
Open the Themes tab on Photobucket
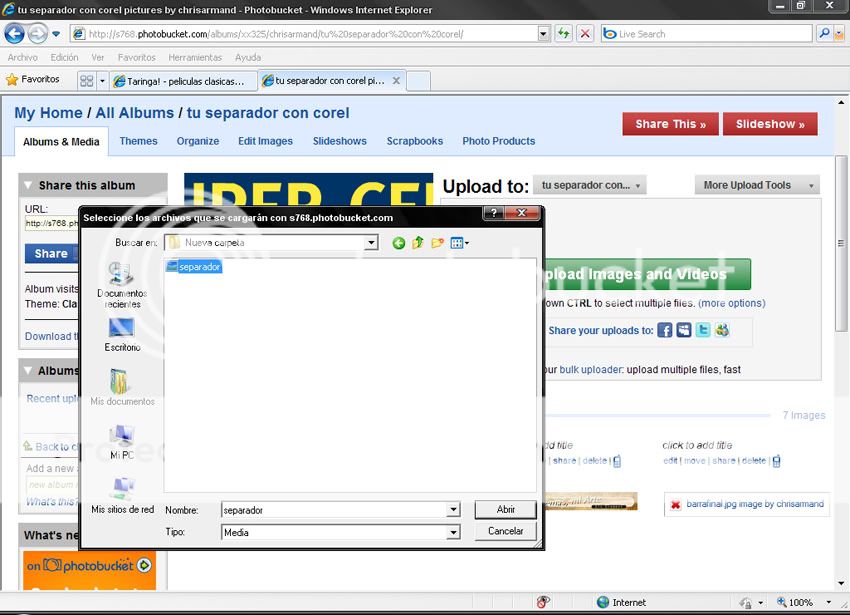pos(138,141)
